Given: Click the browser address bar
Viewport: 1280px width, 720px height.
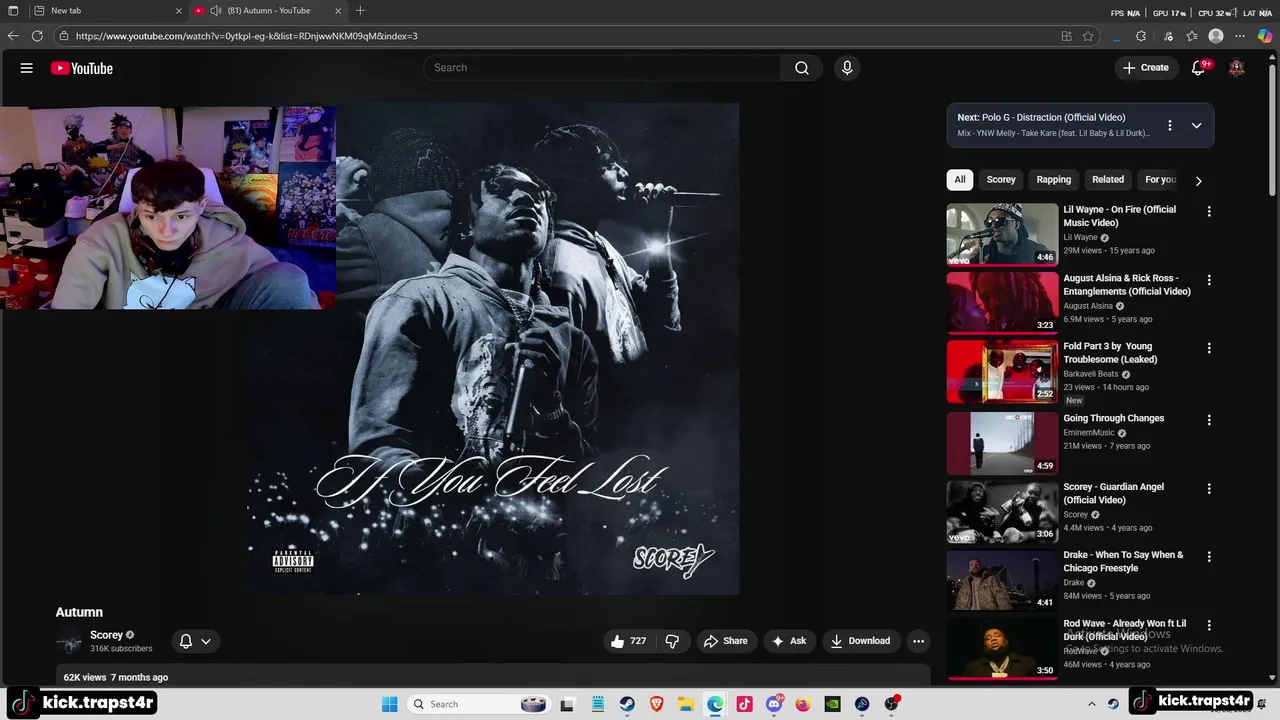Looking at the screenshot, I should [x=560, y=36].
